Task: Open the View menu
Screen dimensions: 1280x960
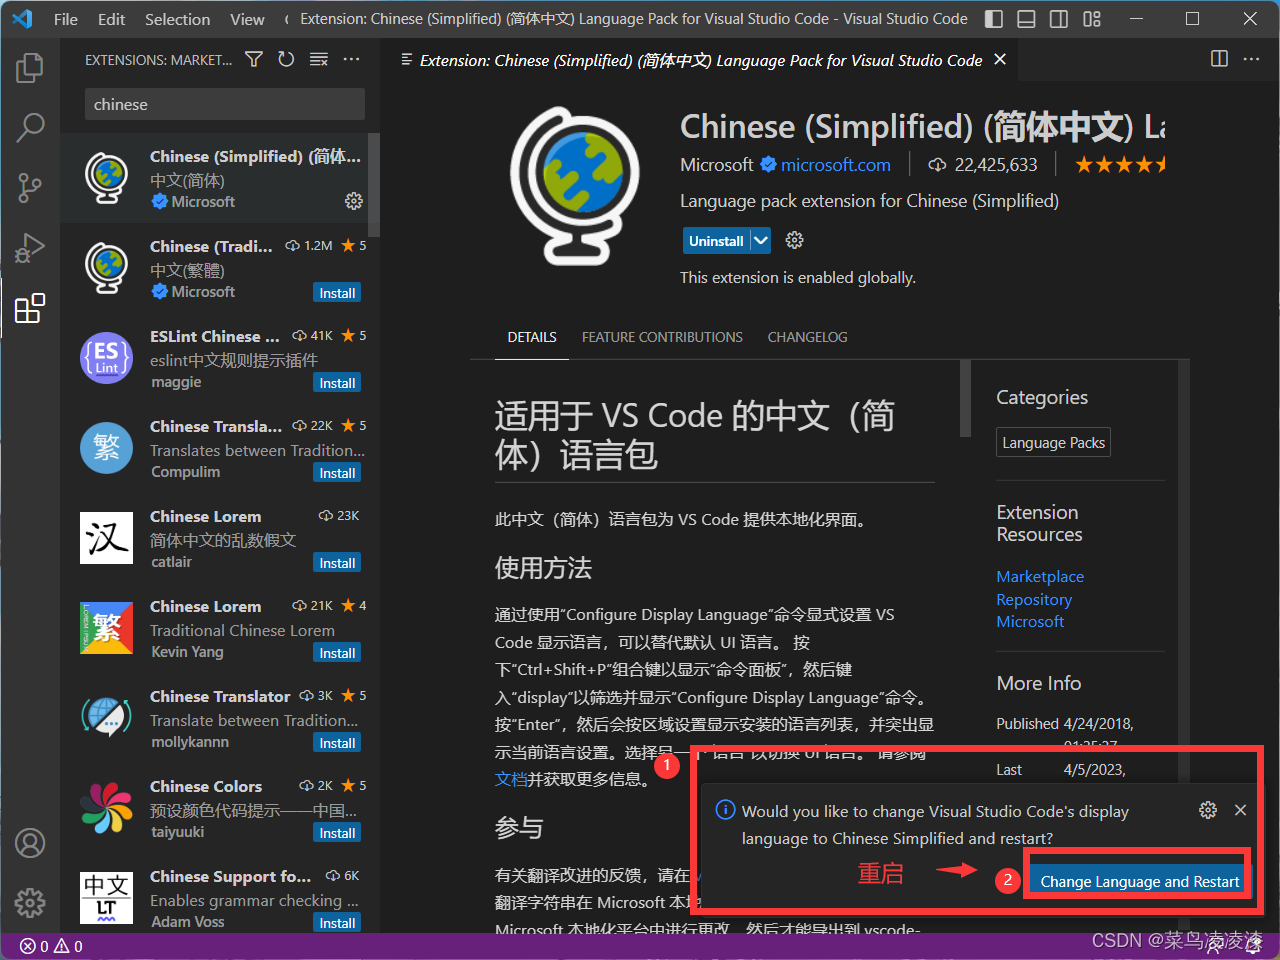Action: click(247, 19)
